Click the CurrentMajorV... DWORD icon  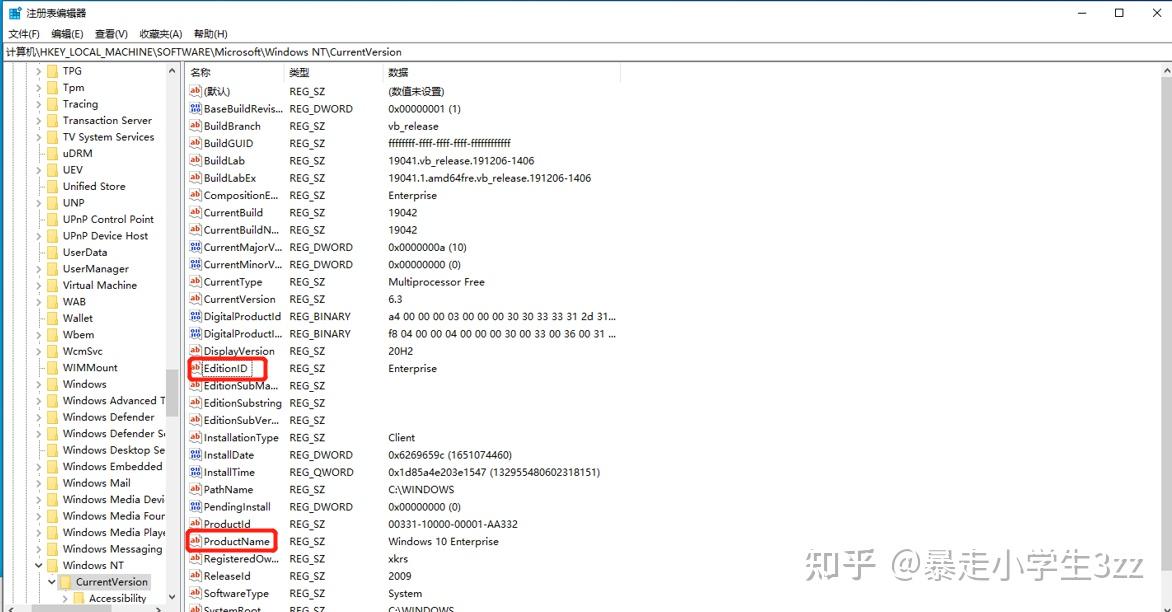(195, 247)
